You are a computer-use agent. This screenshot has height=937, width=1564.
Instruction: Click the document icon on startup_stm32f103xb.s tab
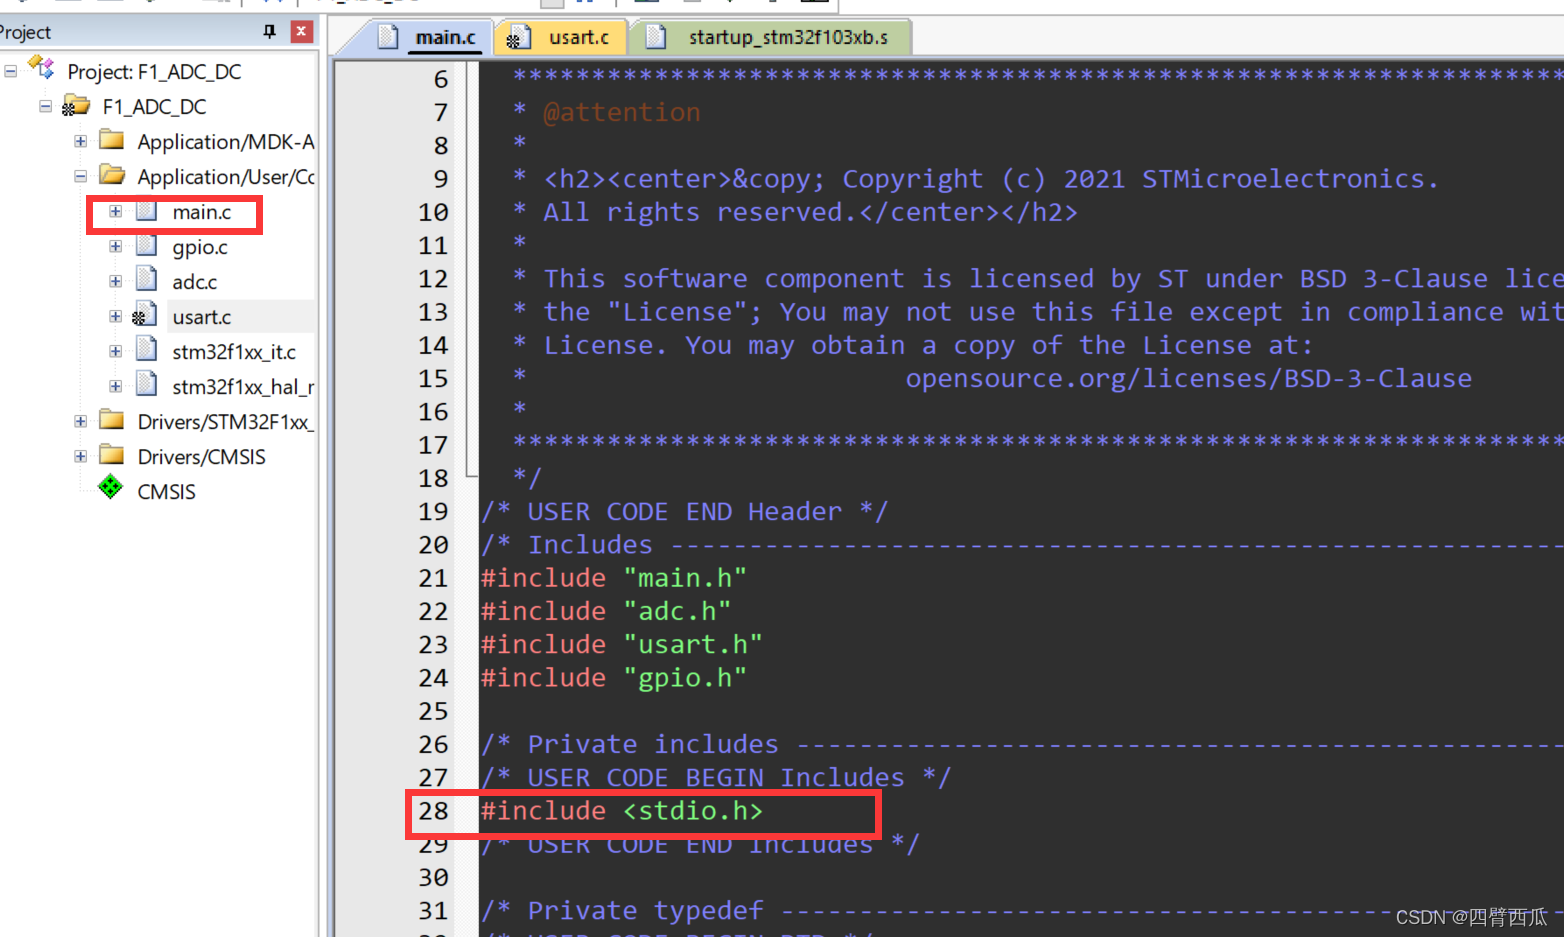click(656, 36)
